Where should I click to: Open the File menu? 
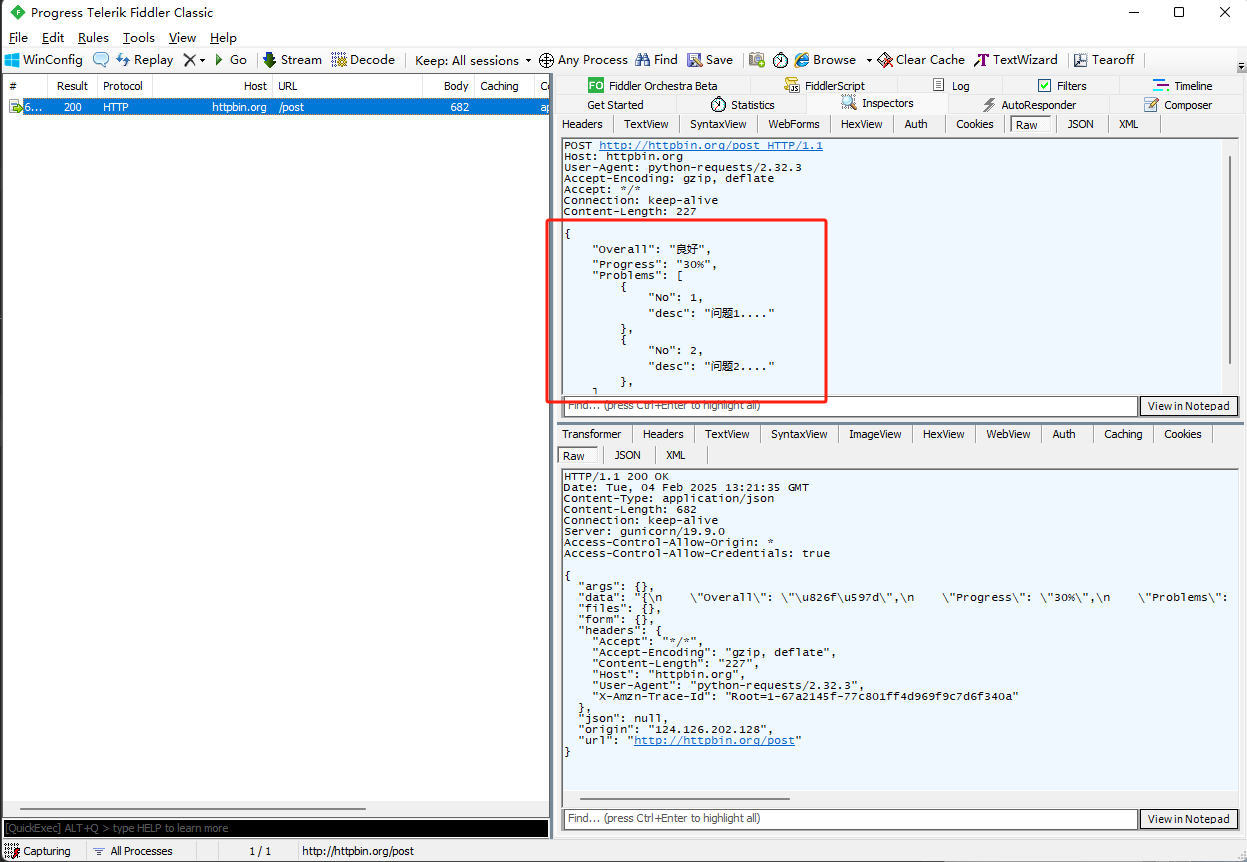(18, 37)
